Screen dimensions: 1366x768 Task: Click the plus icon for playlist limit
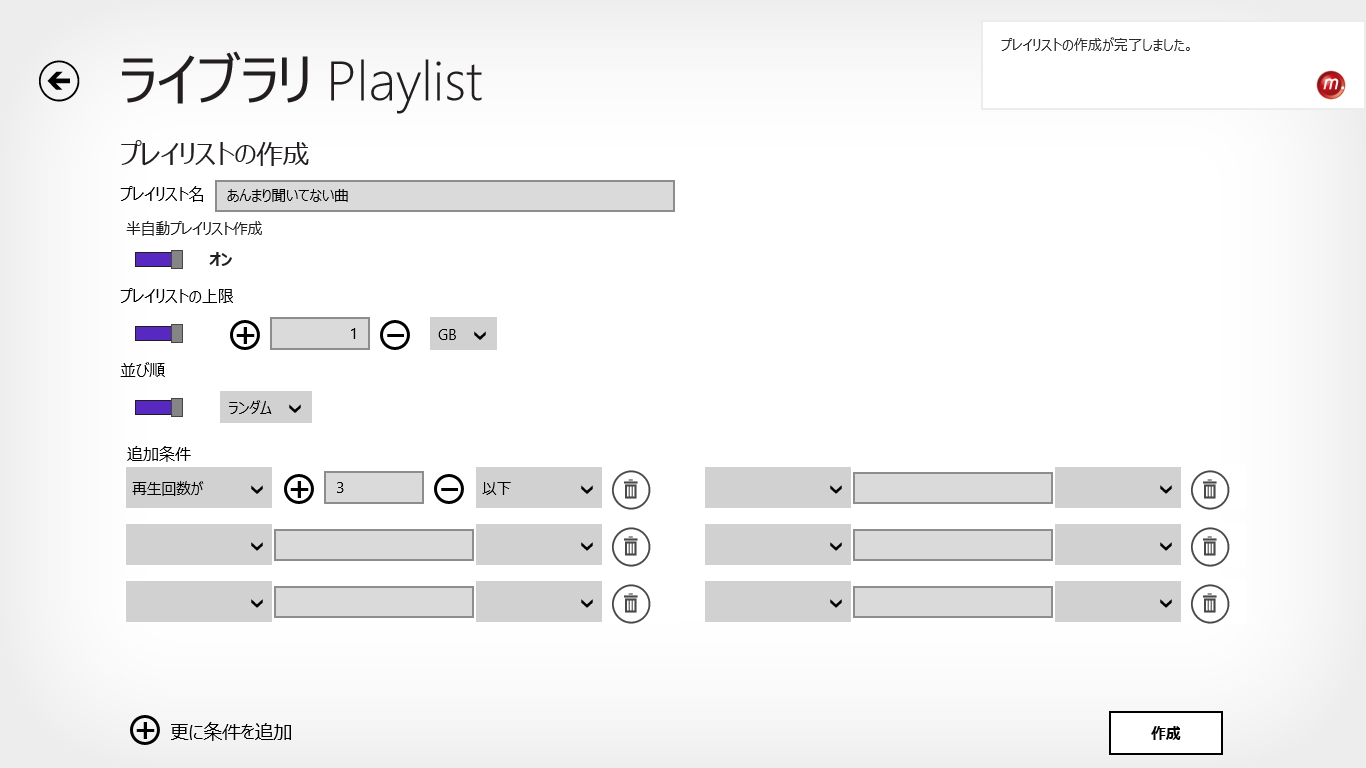pos(245,335)
